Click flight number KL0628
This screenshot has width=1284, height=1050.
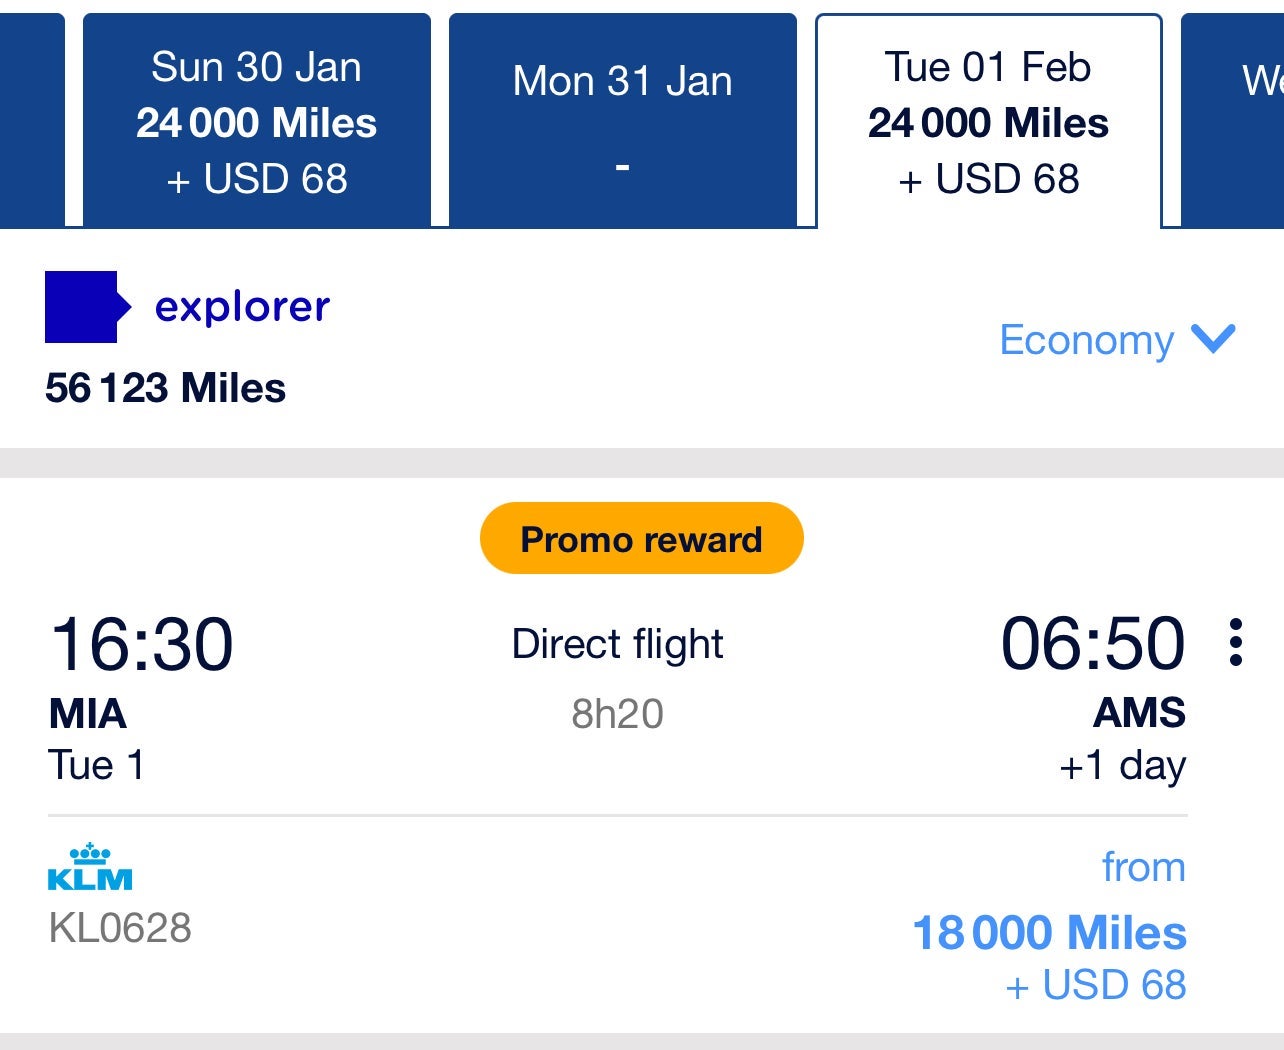coord(120,929)
